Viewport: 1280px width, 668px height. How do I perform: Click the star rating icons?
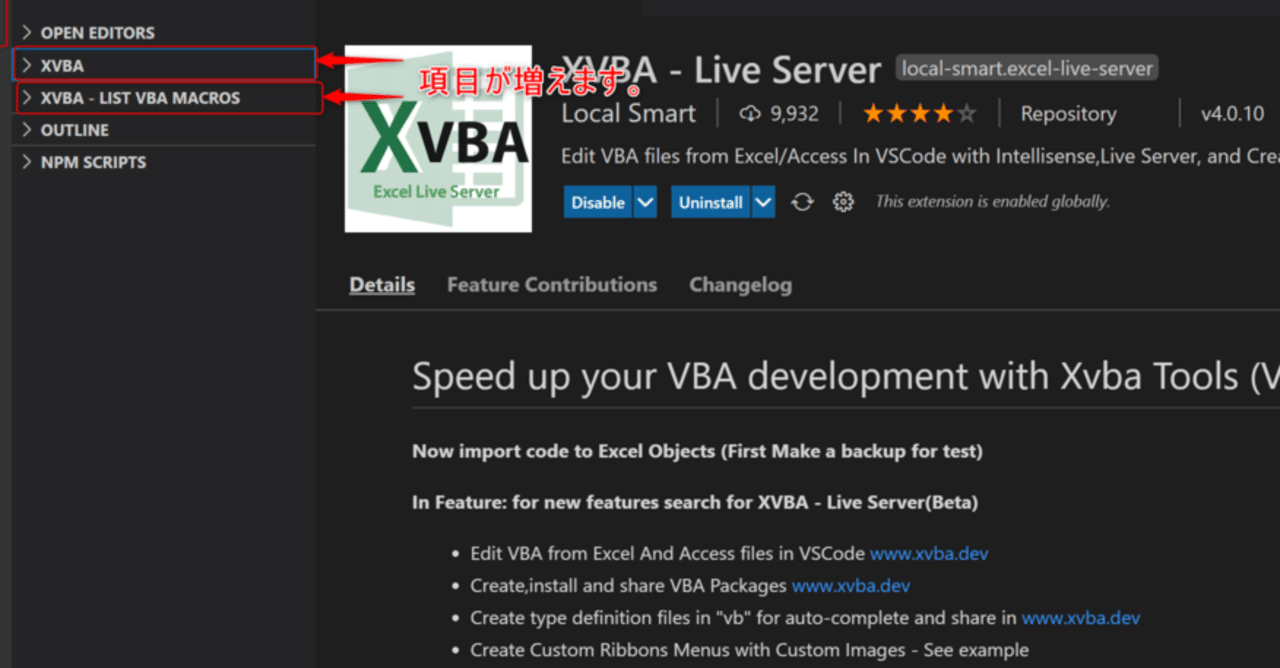(x=919, y=114)
